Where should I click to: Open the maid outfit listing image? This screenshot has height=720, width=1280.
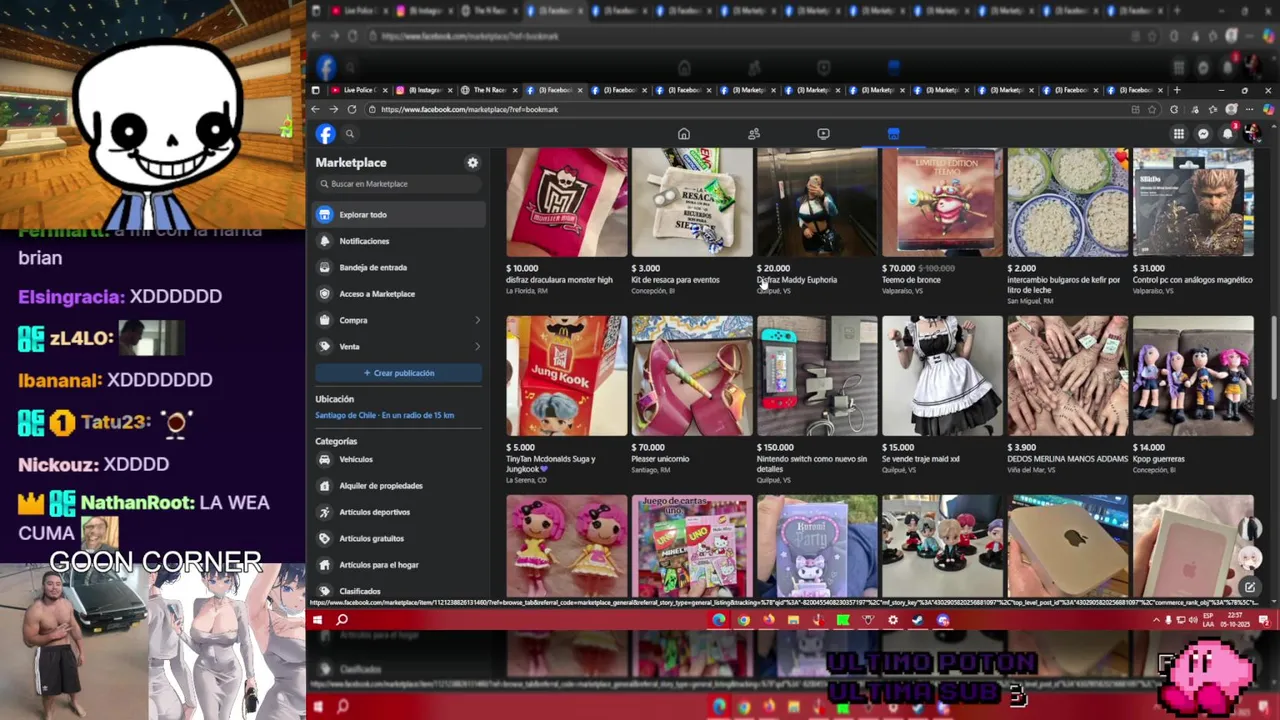click(942, 376)
